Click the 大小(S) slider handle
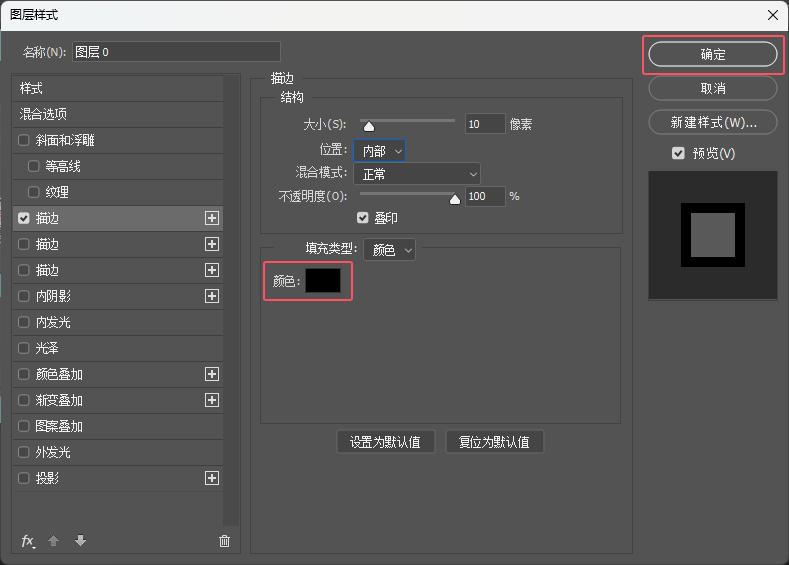The width and height of the screenshot is (789, 565). (x=369, y=126)
